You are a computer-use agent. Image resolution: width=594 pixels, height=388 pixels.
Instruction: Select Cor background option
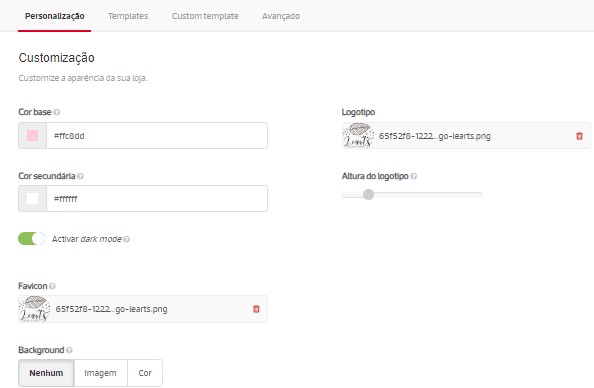point(145,373)
